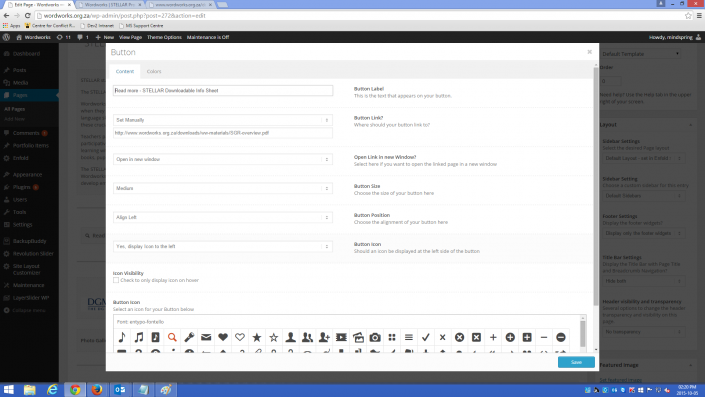The image size is (705, 397).
Task: Select the magnifying glass search icon
Action: tap(172, 337)
